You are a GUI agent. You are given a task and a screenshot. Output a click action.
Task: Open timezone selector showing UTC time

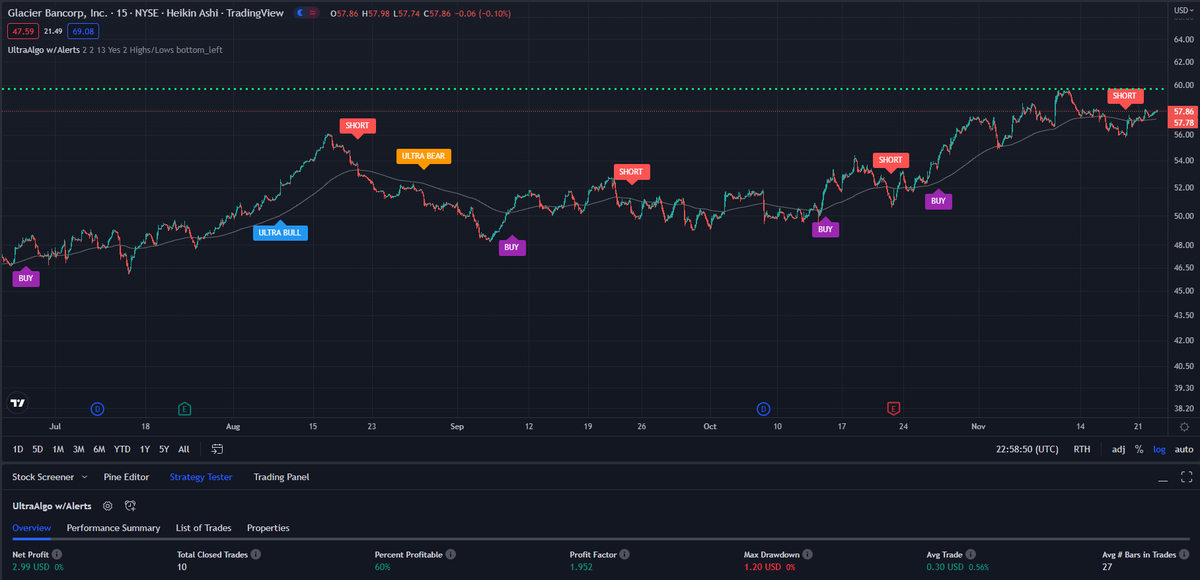click(x=1027, y=450)
